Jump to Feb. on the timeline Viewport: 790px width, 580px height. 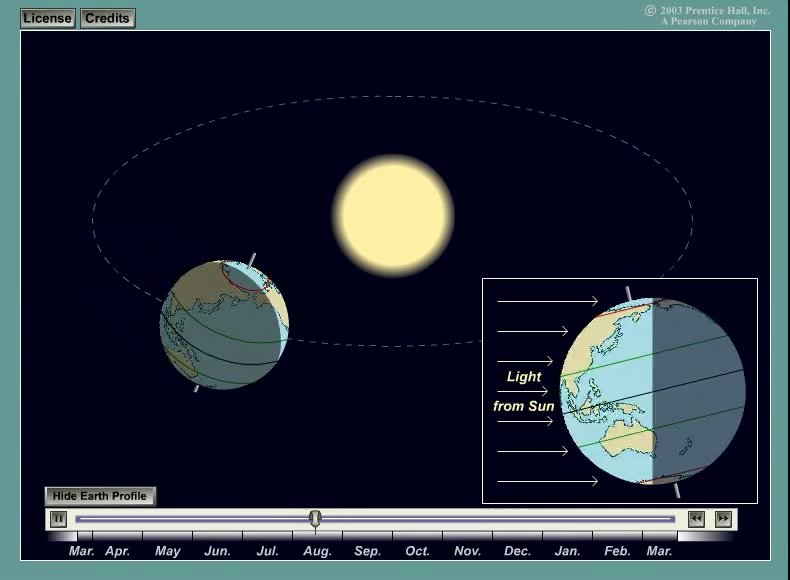(x=618, y=551)
